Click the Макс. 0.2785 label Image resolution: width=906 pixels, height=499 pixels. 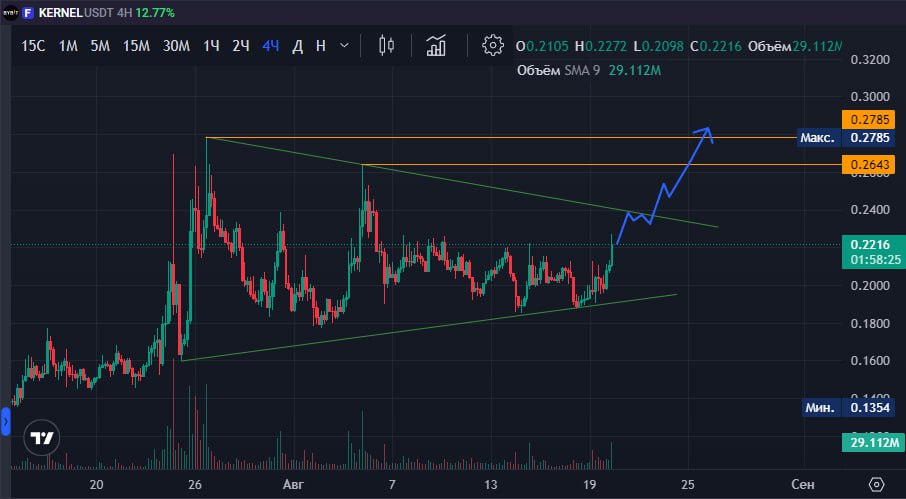(x=846, y=138)
